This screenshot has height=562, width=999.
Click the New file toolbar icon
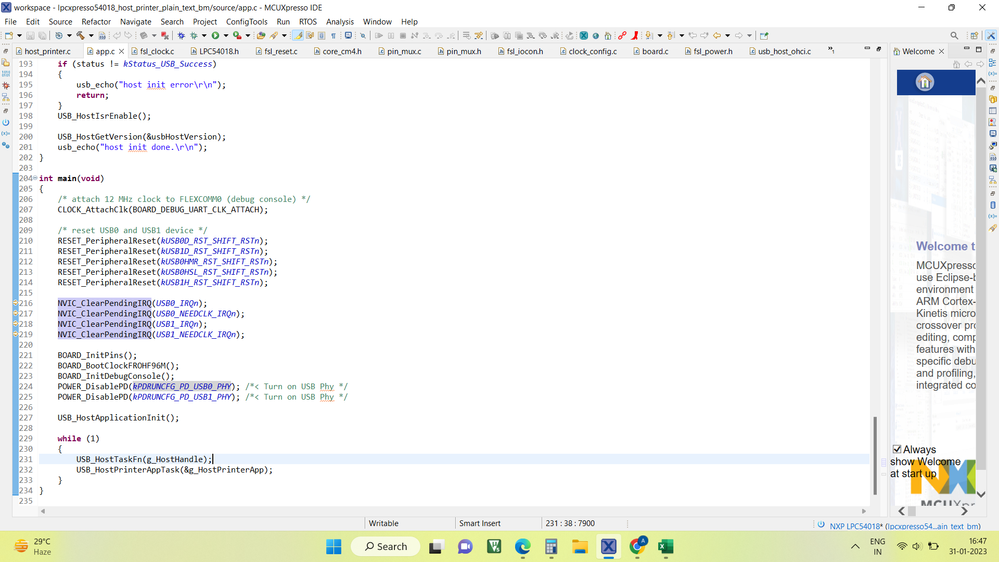click(x=9, y=36)
